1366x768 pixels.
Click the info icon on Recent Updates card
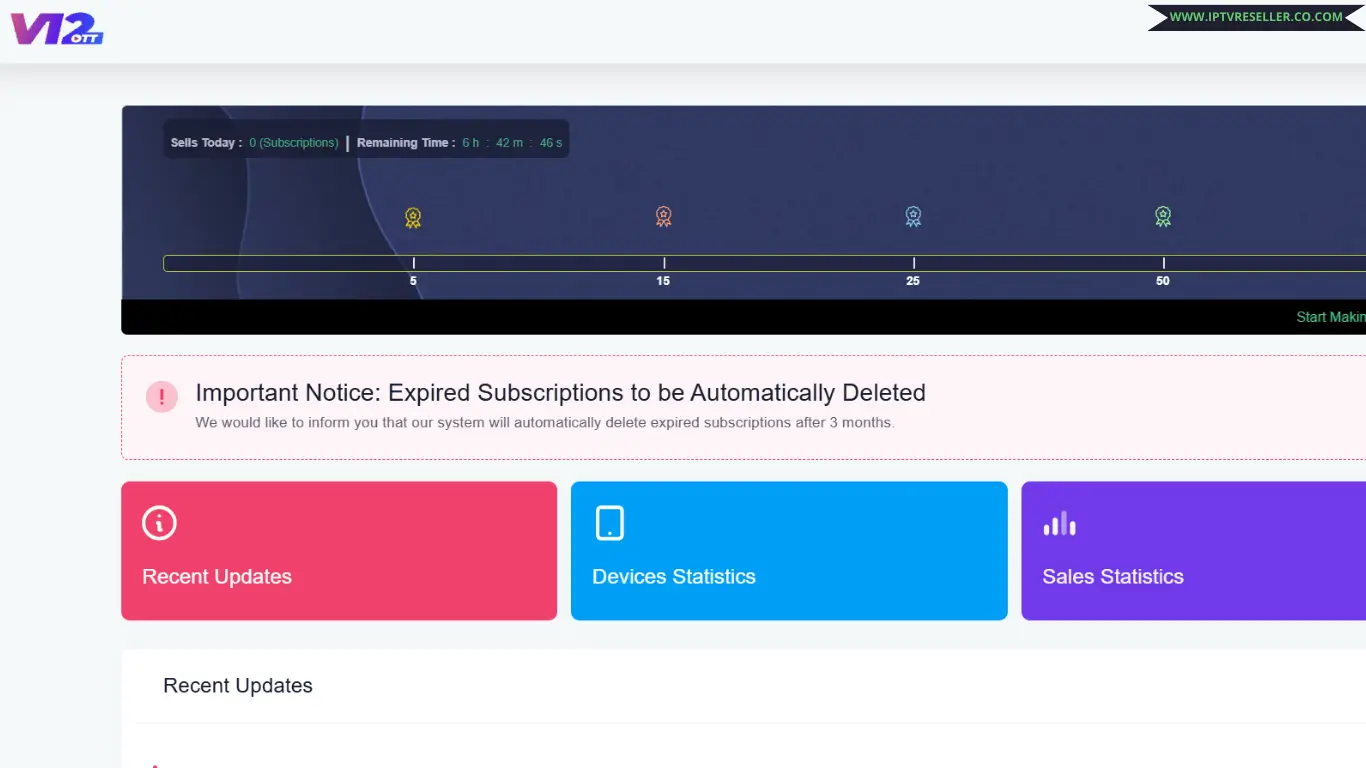(x=159, y=523)
